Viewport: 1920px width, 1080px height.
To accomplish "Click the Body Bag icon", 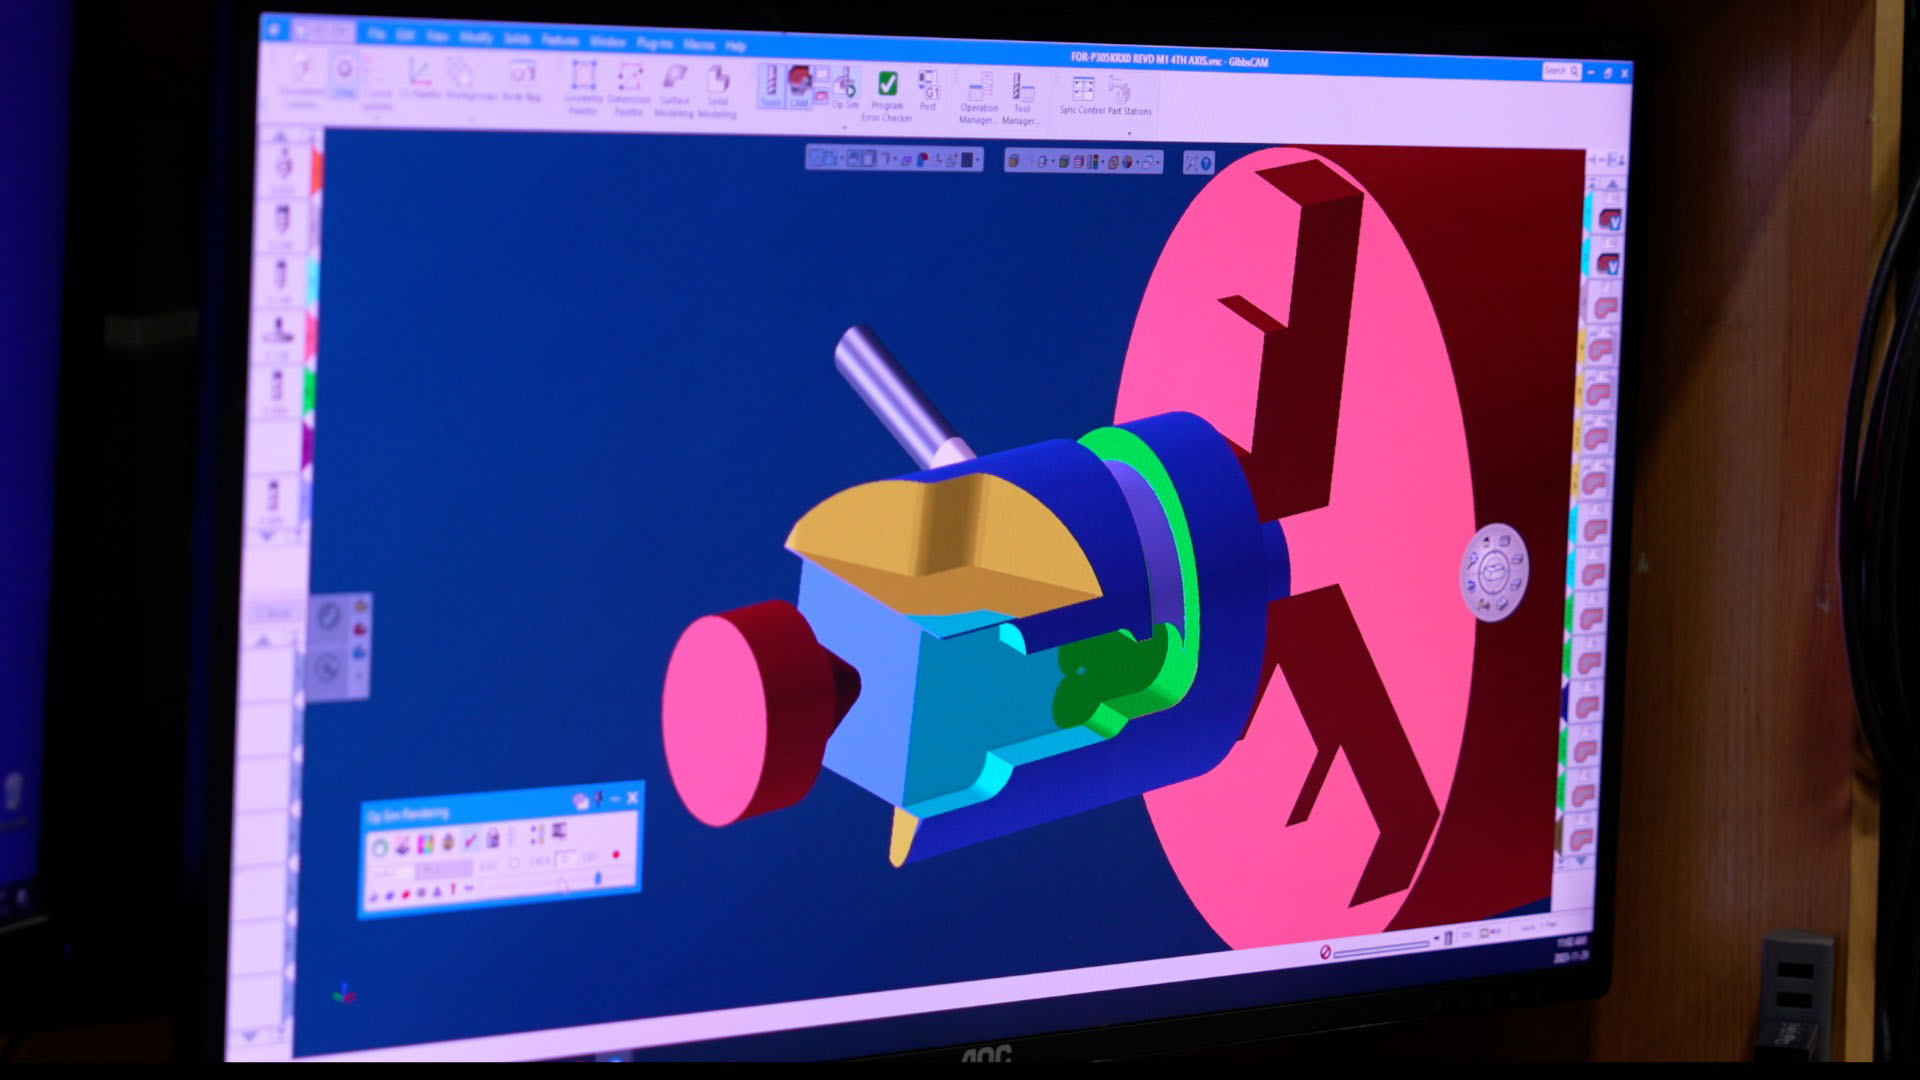I will tap(521, 80).
